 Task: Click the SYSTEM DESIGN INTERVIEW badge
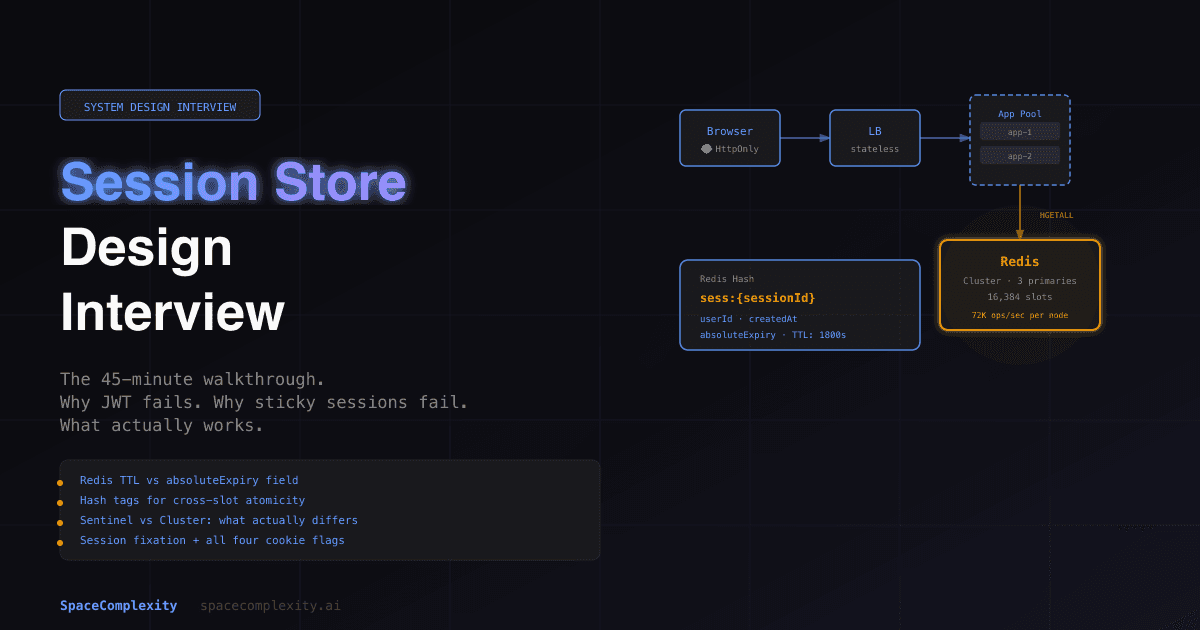pos(160,106)
